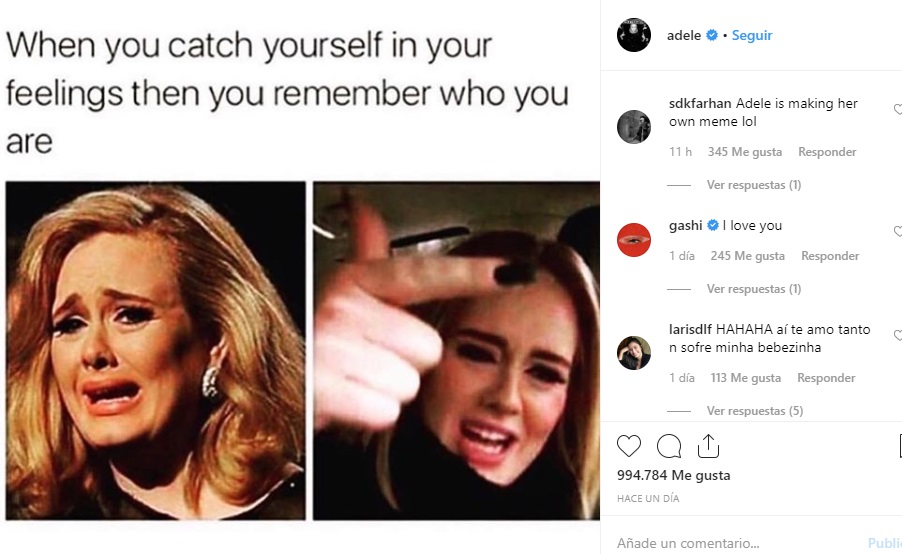Viewport: 902px width, 554px height.
Task: Click adele's verified badge
Action: pos(712,35)
